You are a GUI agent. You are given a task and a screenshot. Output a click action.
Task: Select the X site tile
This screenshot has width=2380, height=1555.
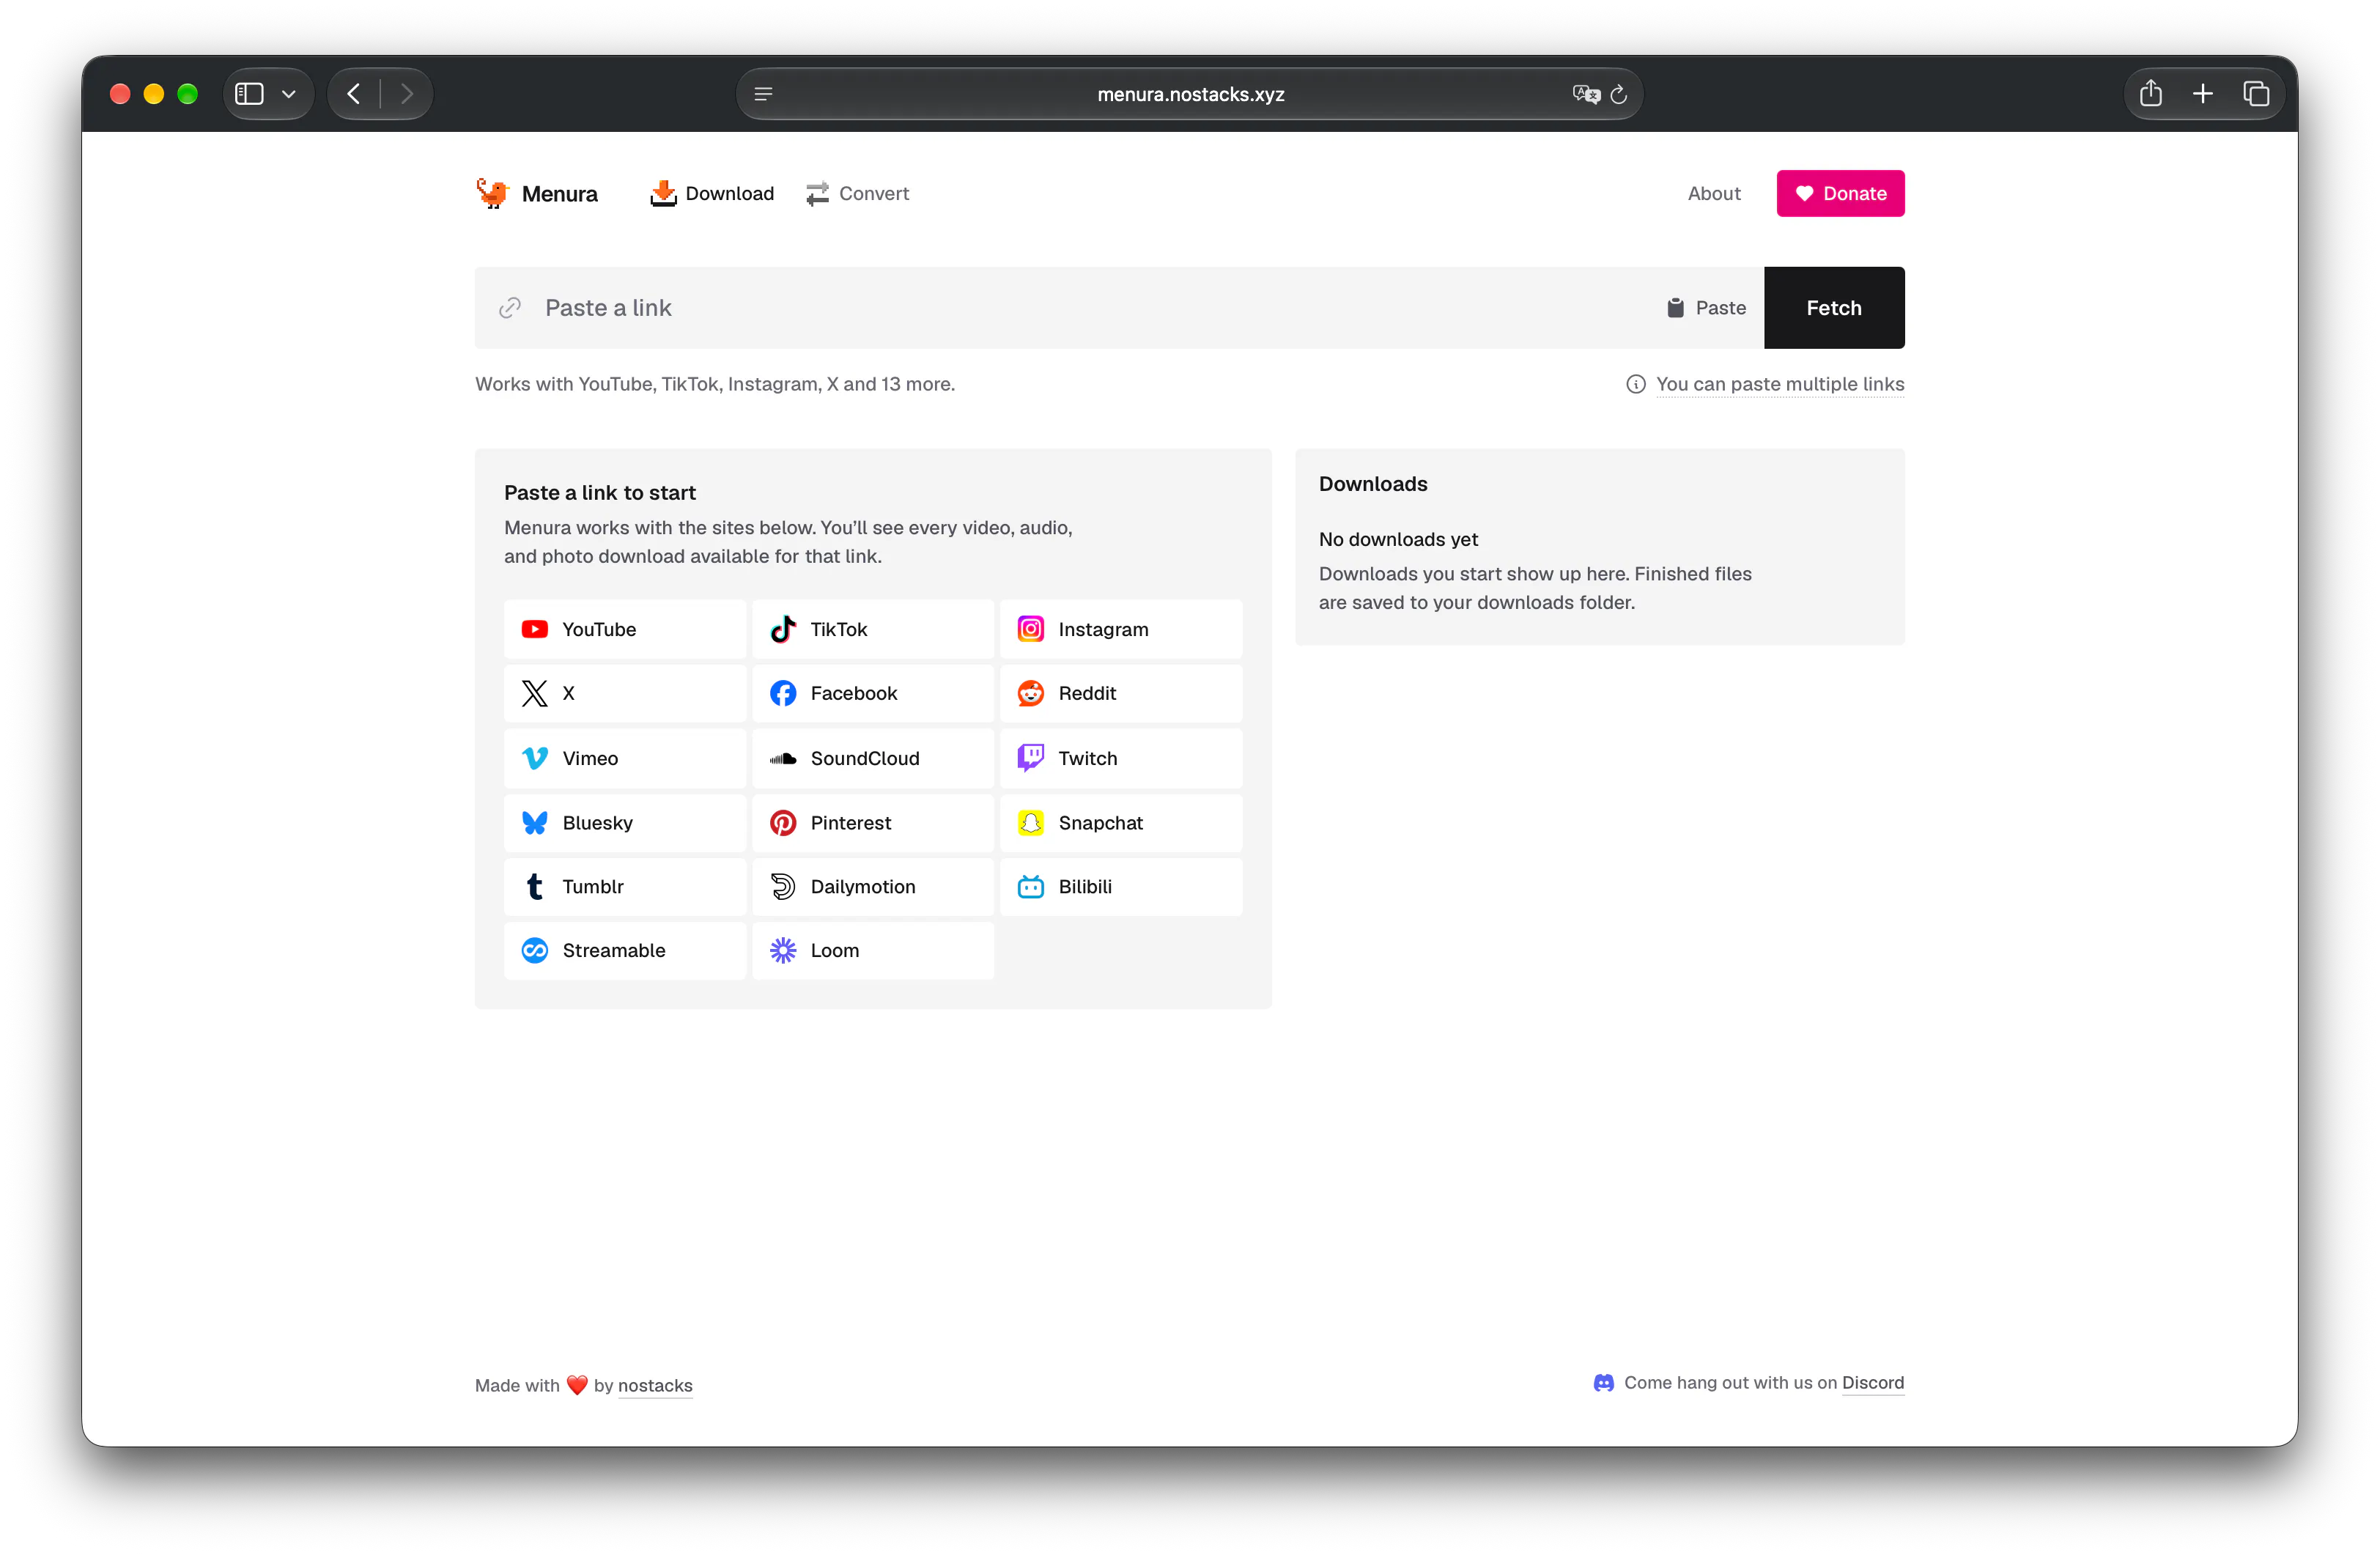[625, 693]
